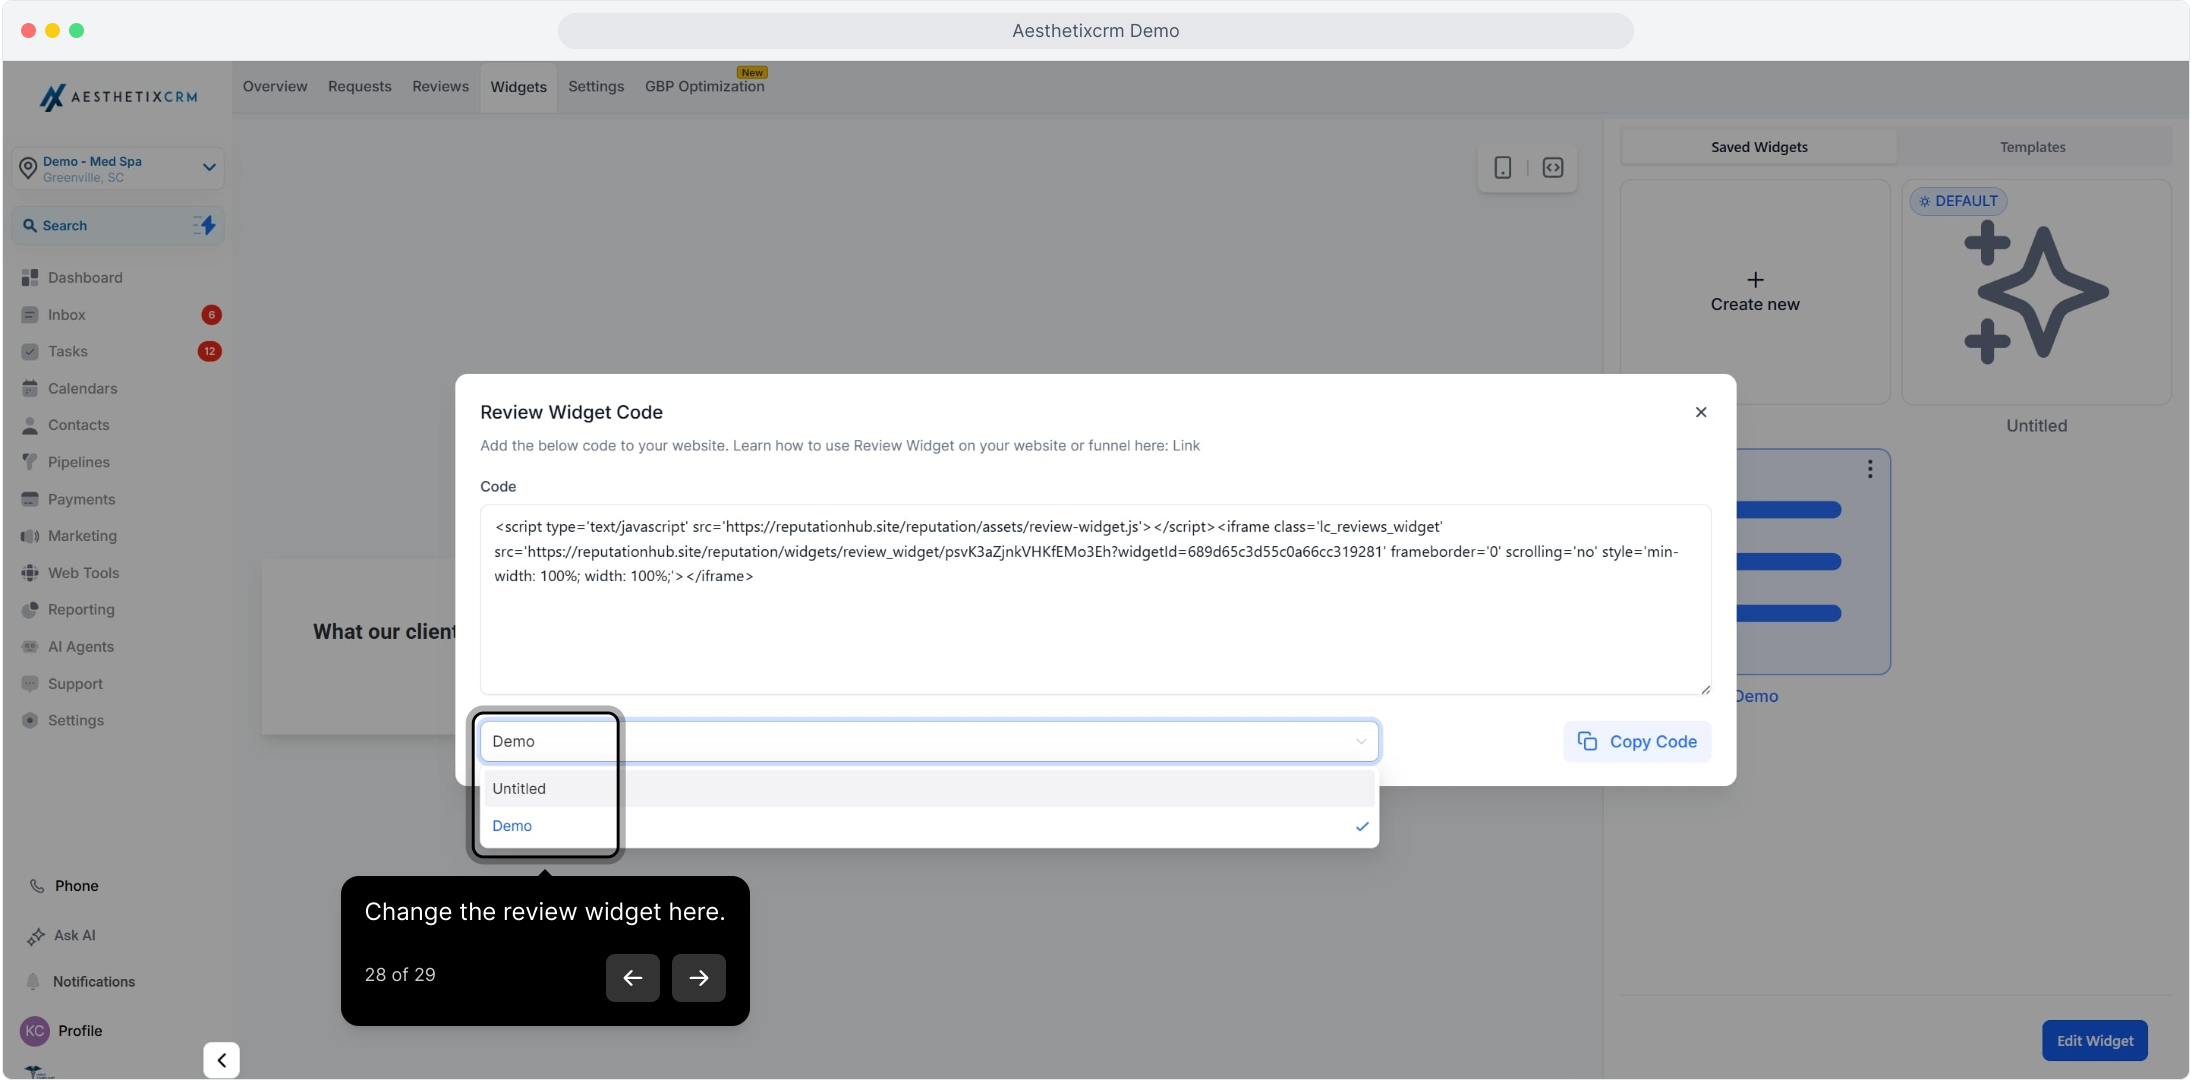The height and width of the screenshot is (1080, 2192).
Task: Close the Review Widget Code dialog
Action: point(1701,412)
